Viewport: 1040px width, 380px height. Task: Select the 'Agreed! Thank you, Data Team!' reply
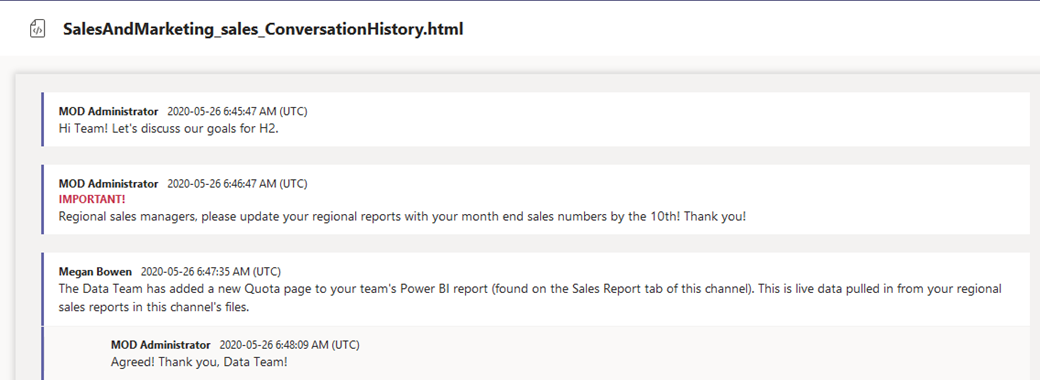coord(199,362)
